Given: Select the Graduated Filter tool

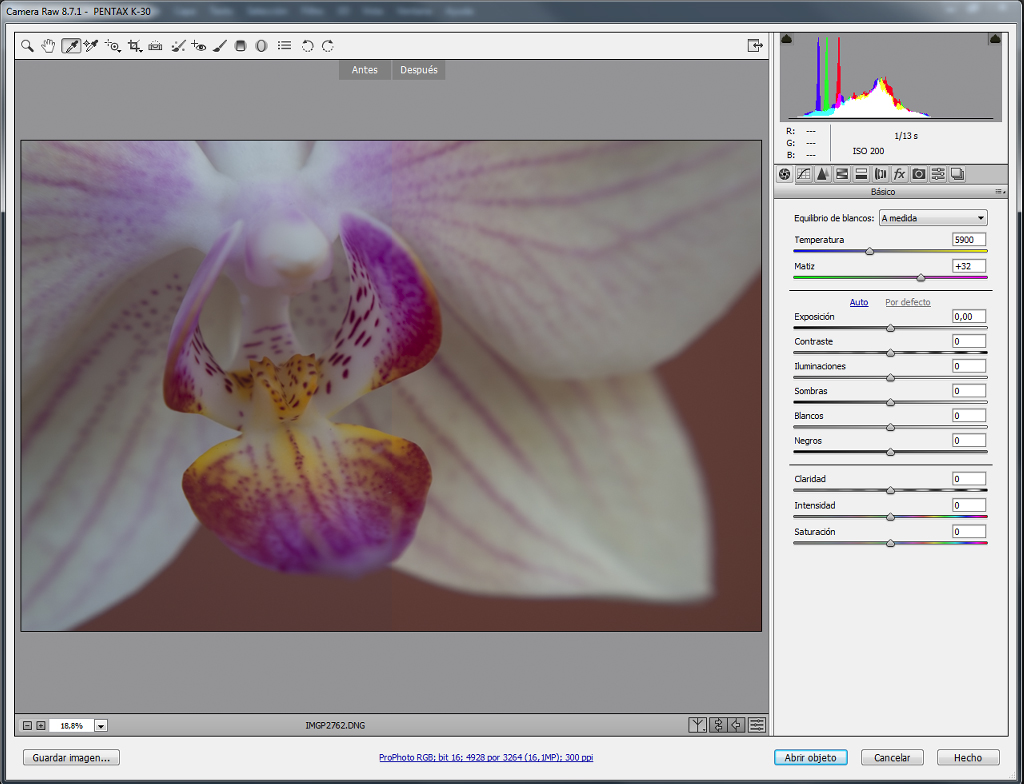Looking at the screenshot, I should (x=240, y=46).
